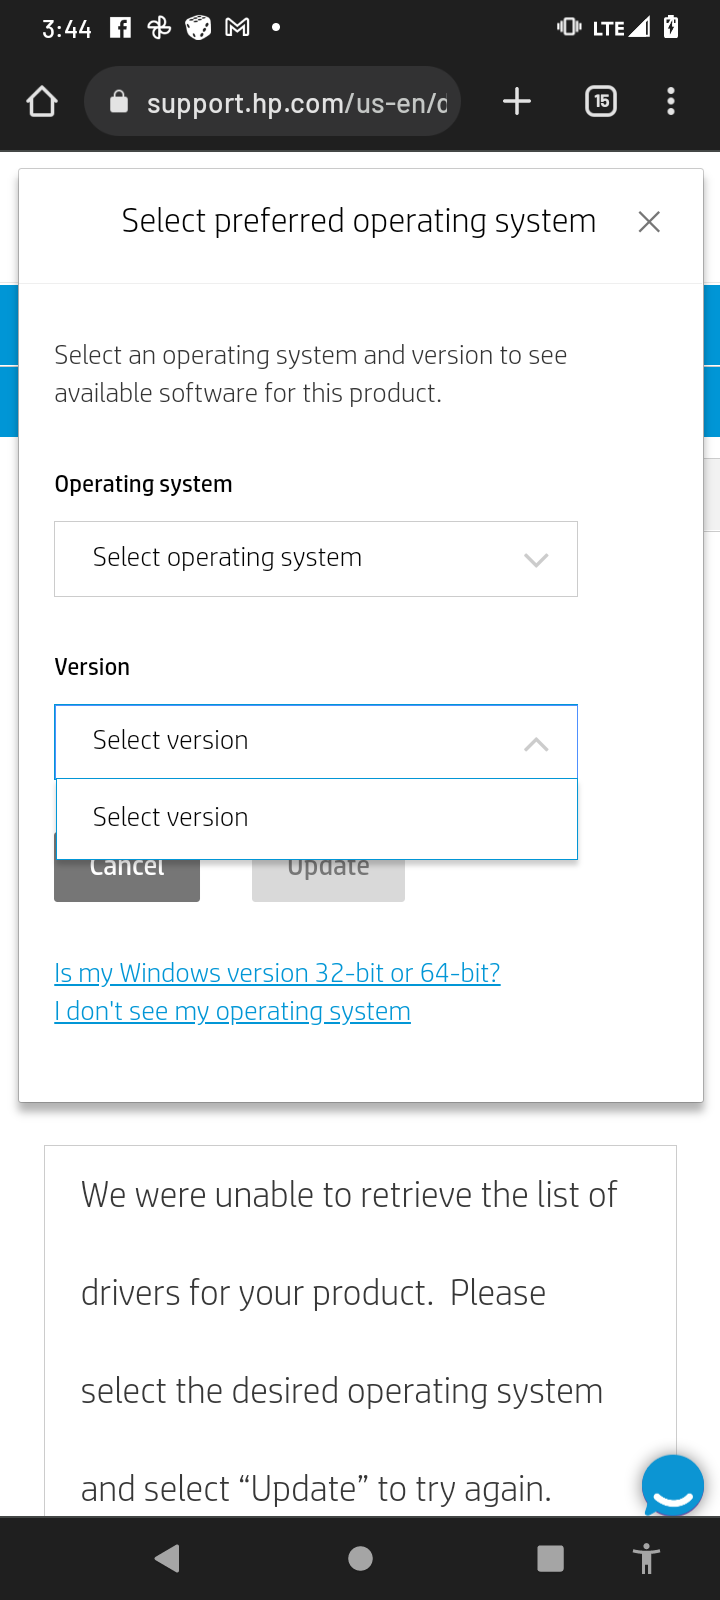Open the browser three-dot menu

point(671,101)
